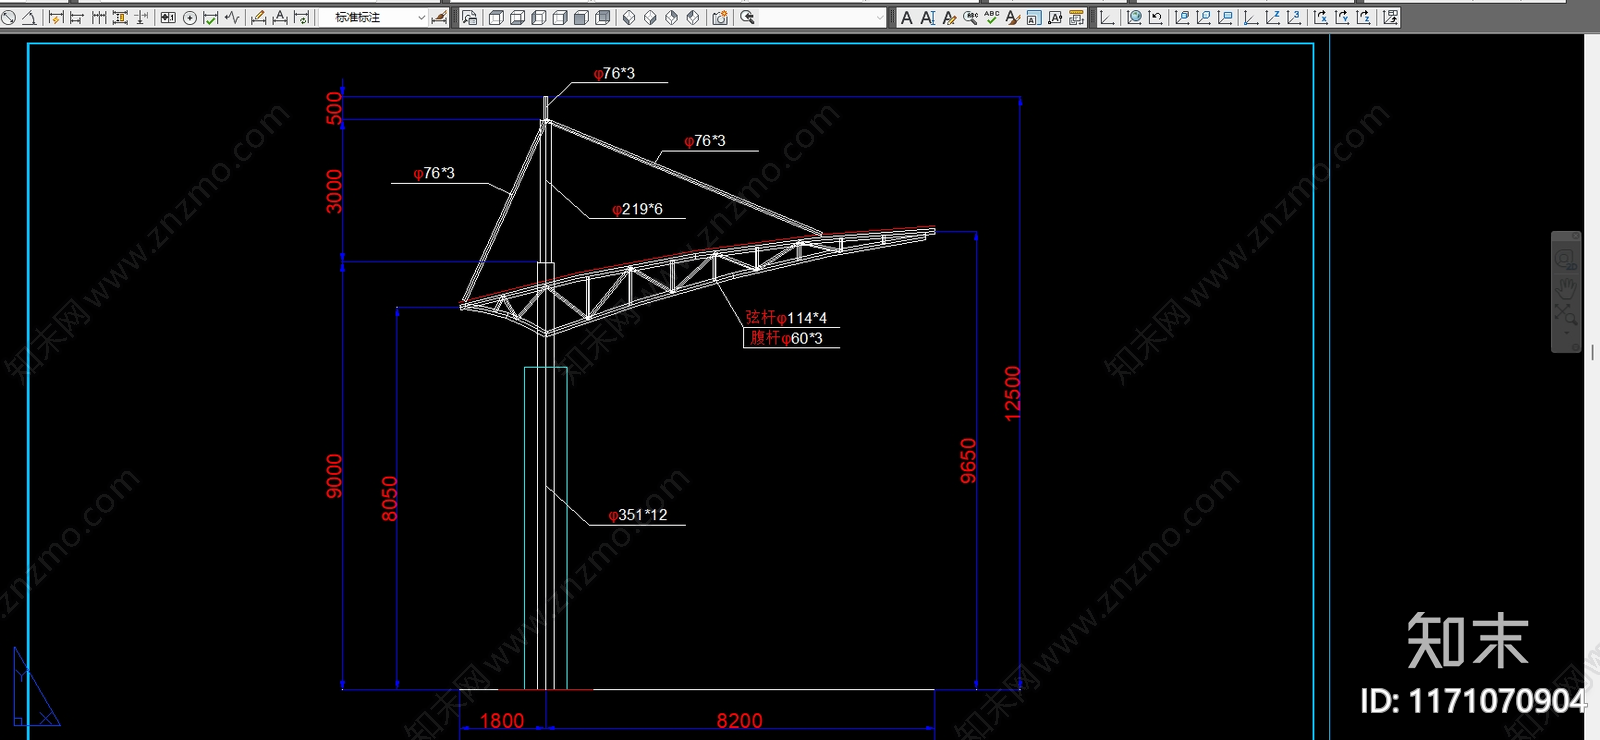Set UCS to World
This screenshot has height=740, width=1600.
pos(1134,17)
